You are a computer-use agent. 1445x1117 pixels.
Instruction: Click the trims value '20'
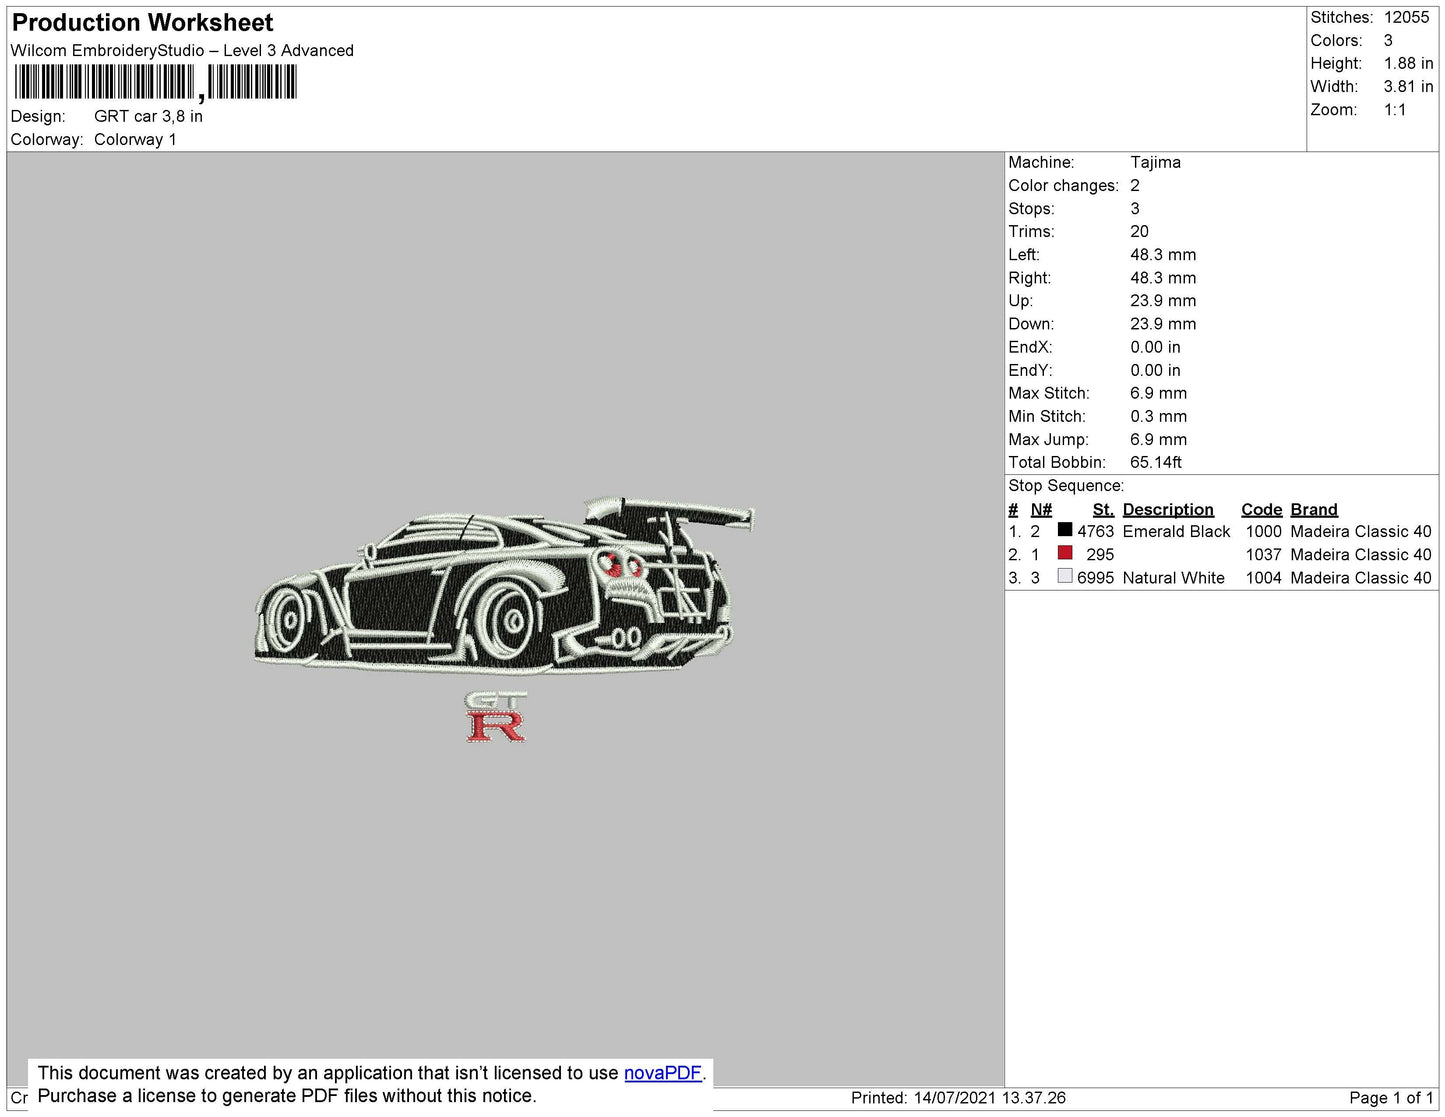(x=1139, y=231)
